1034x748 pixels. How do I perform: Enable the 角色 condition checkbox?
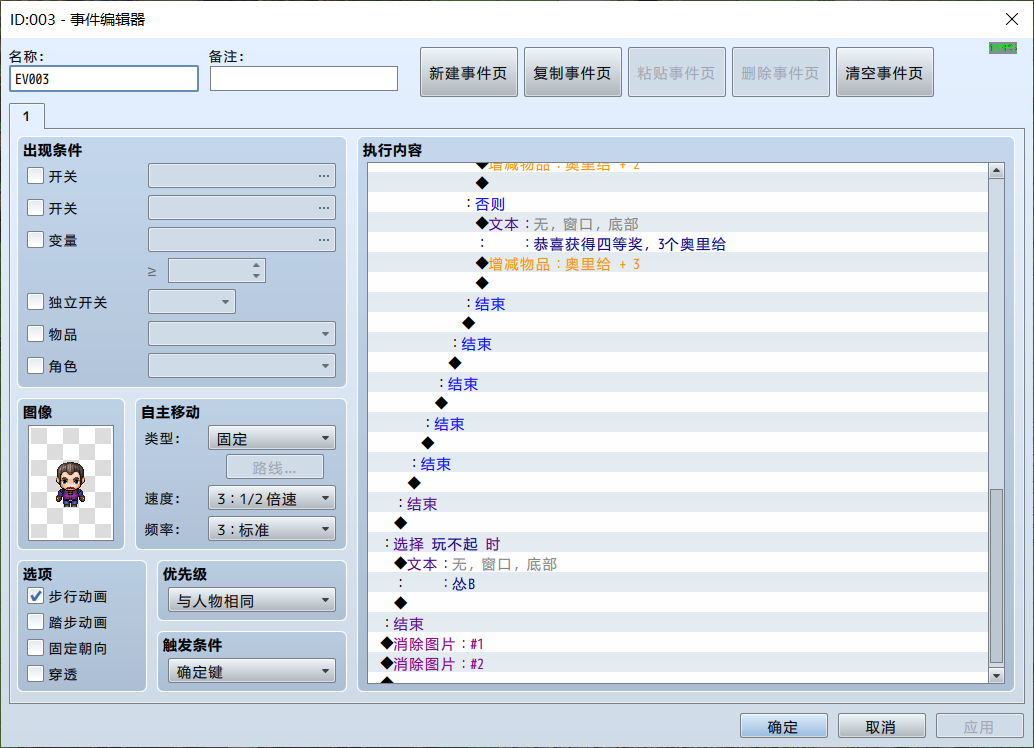click(x=36, y=365)
